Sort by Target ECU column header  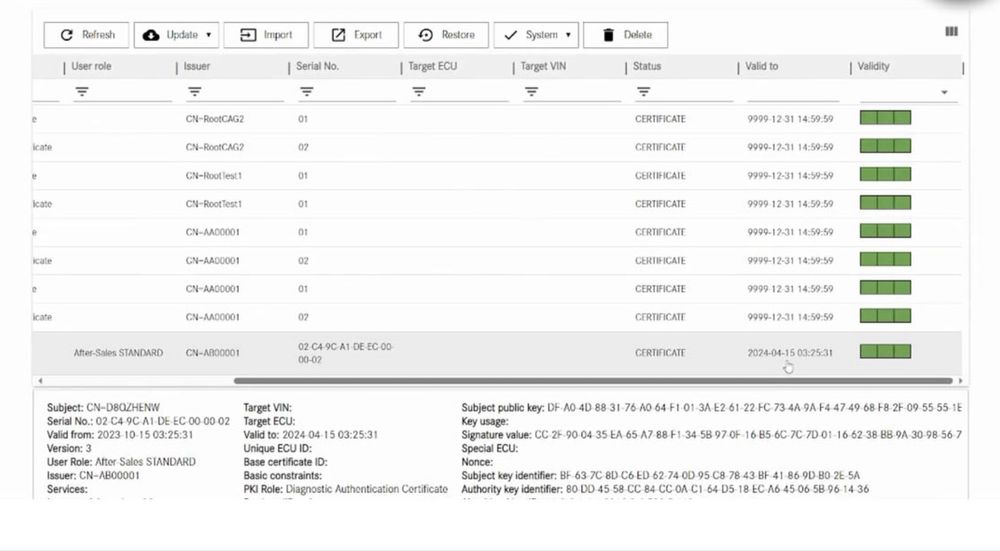[432, 66]
